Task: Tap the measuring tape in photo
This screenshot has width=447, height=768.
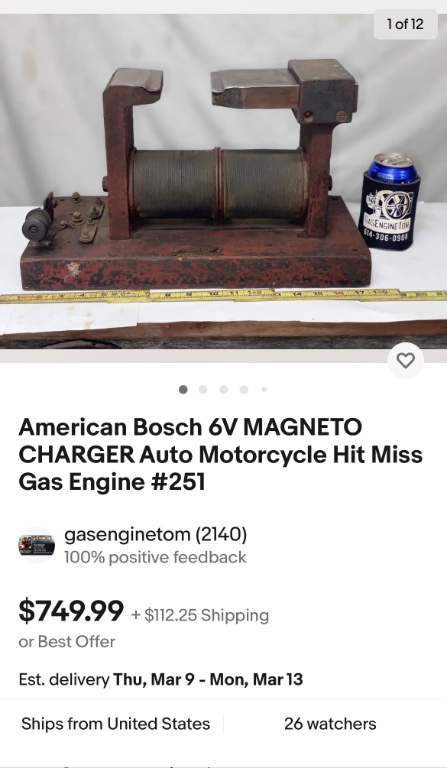Action: [223, 295]
